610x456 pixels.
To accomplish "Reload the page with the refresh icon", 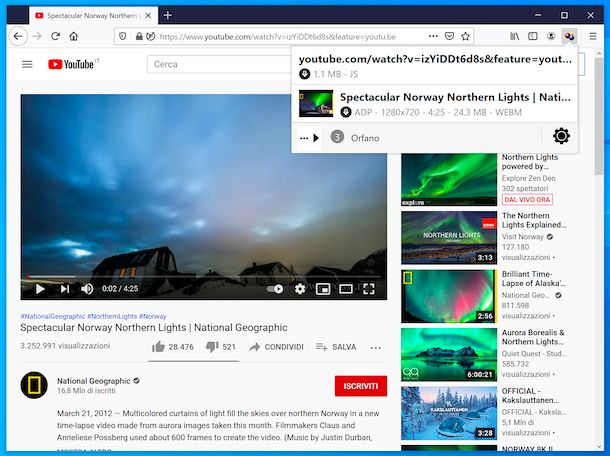I will pos(55,37).
